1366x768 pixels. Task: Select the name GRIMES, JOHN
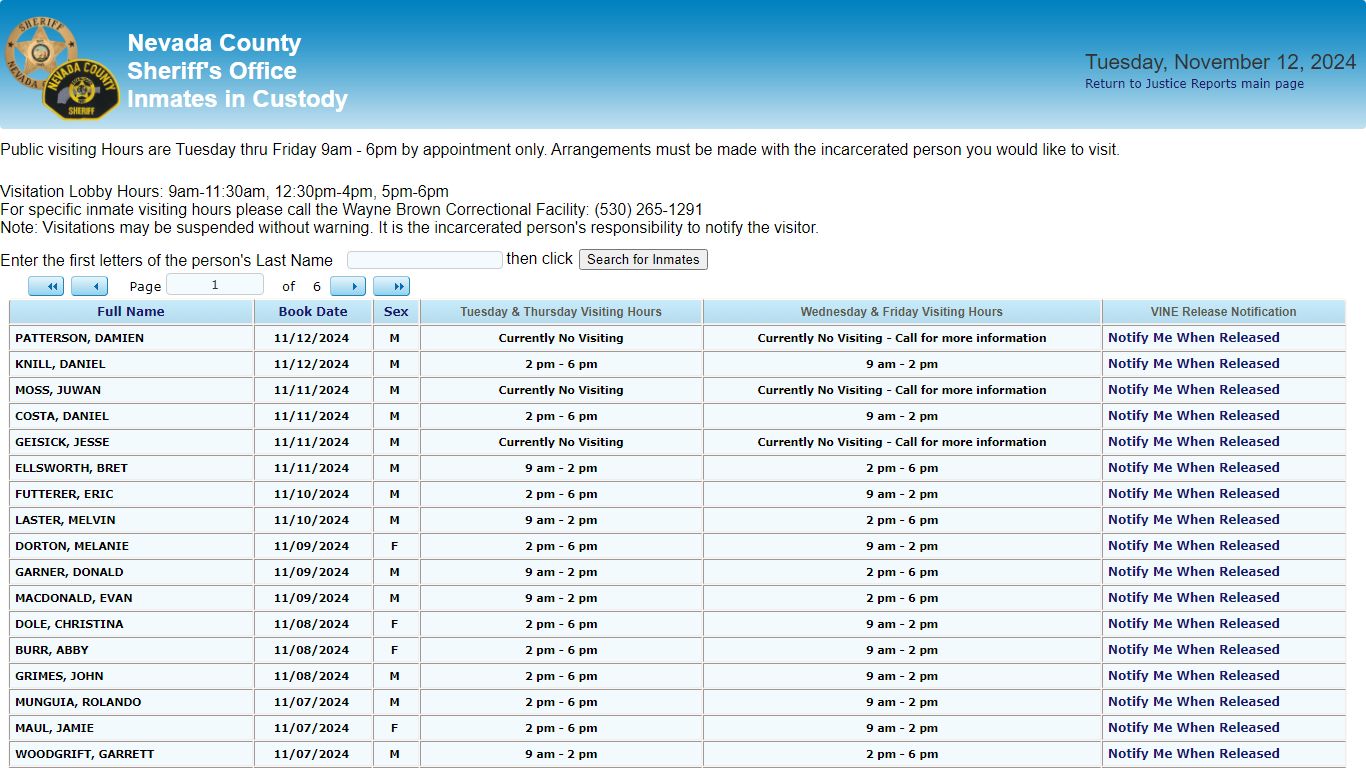pyautogui.click(x=59, y=676)
